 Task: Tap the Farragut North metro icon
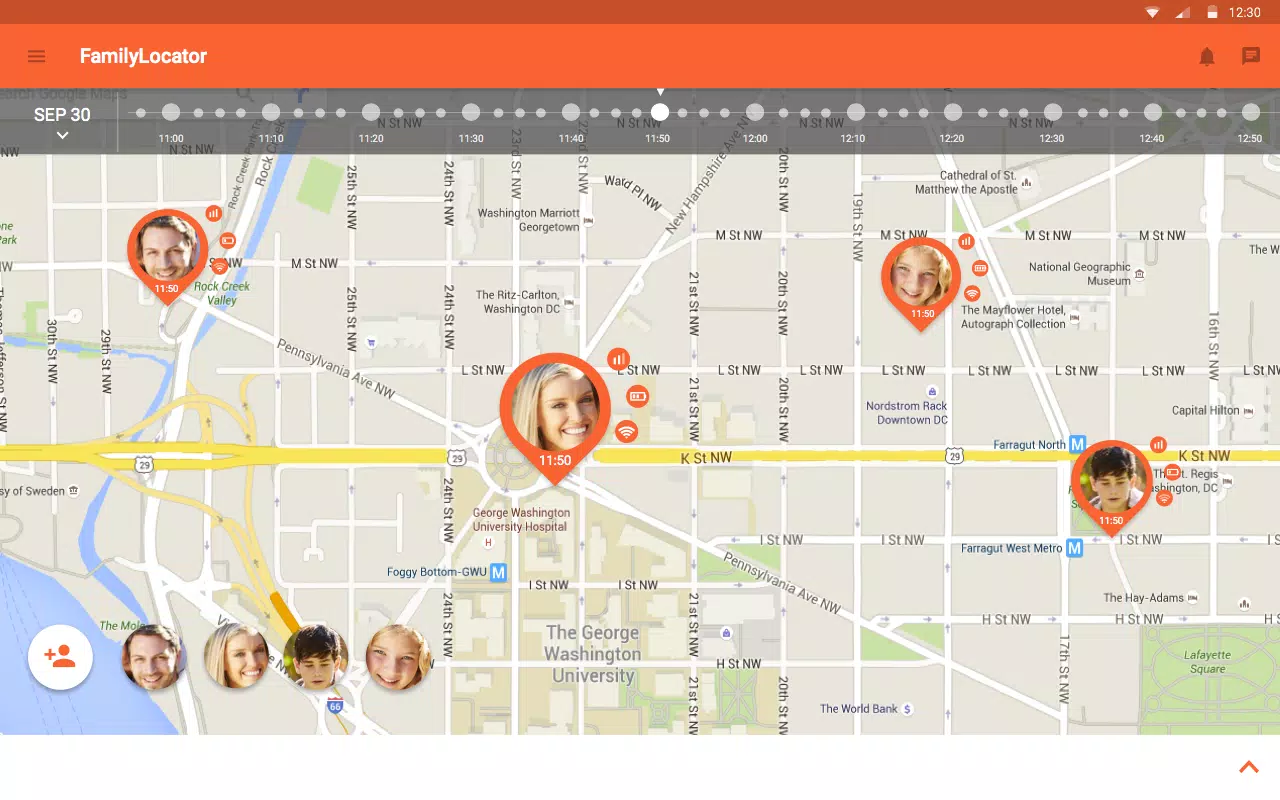(1077, 444)
